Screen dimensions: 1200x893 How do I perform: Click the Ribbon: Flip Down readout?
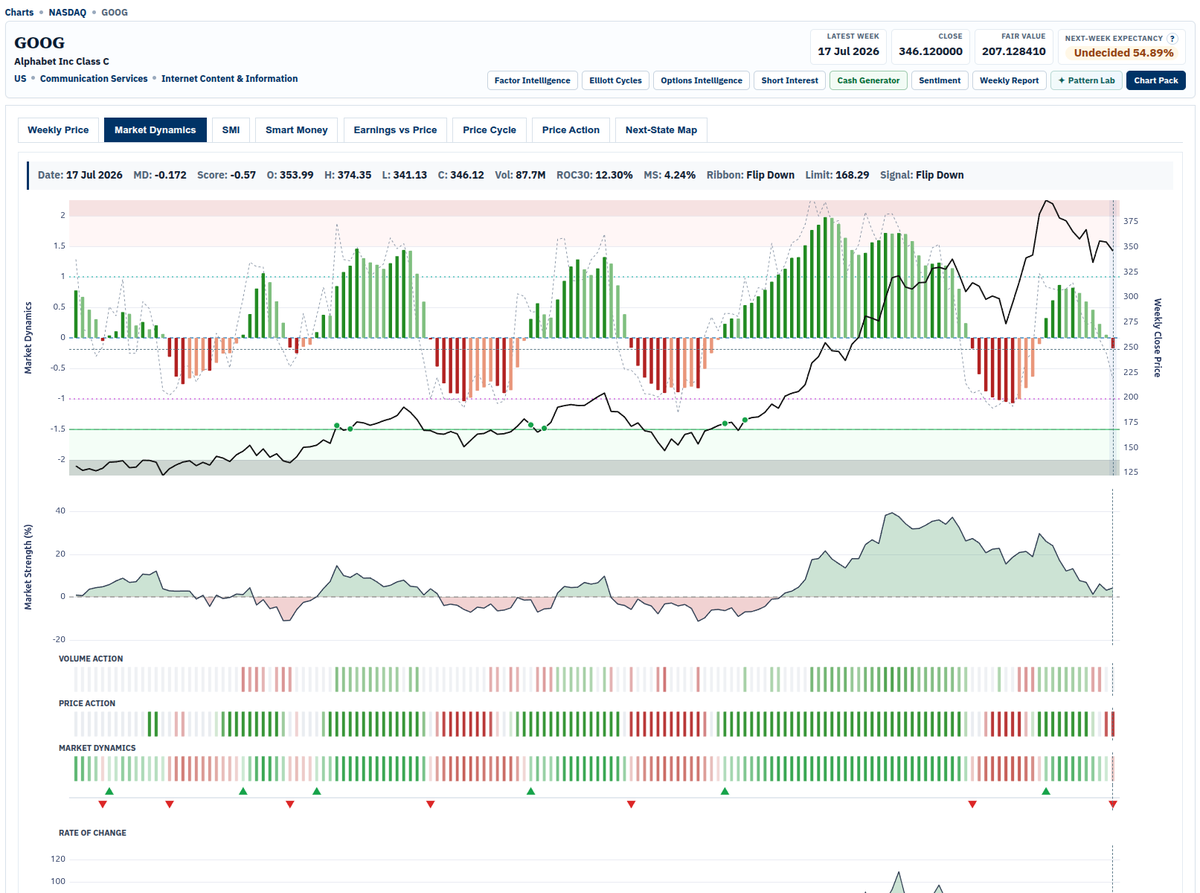tap(750, 175)
